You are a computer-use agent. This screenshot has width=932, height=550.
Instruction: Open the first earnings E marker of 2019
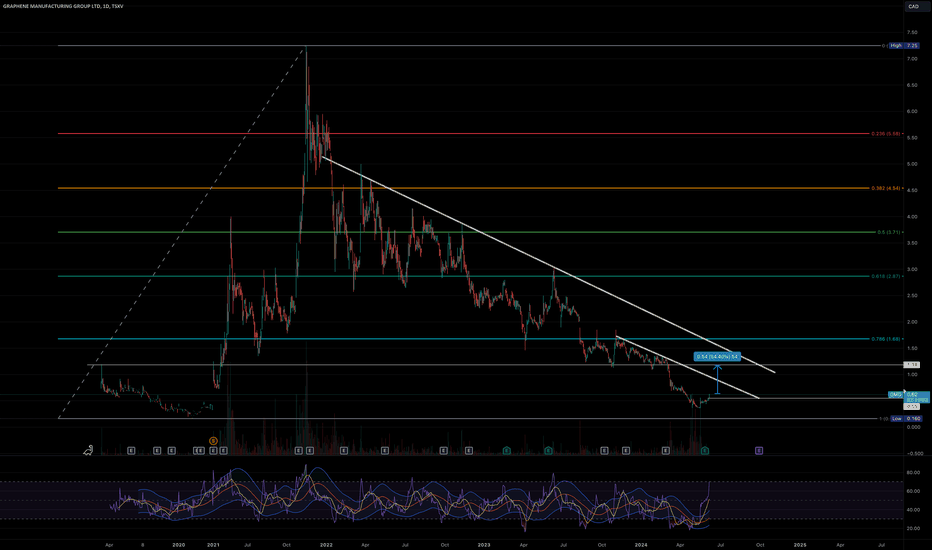[131, 451]
